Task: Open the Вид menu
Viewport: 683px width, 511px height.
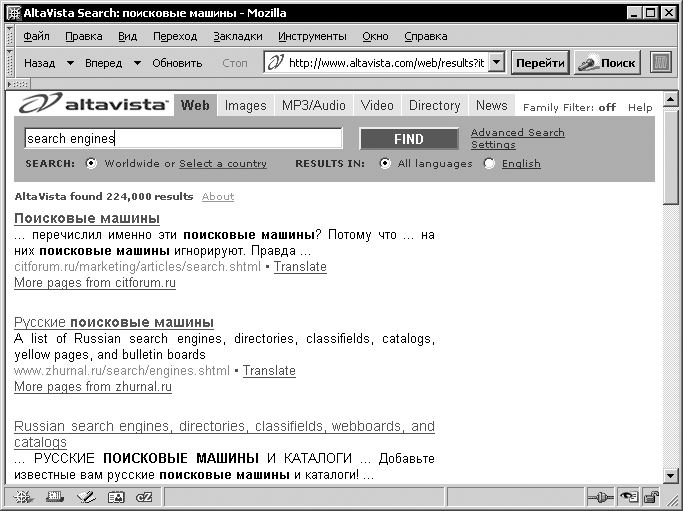Action: [128, 36]
